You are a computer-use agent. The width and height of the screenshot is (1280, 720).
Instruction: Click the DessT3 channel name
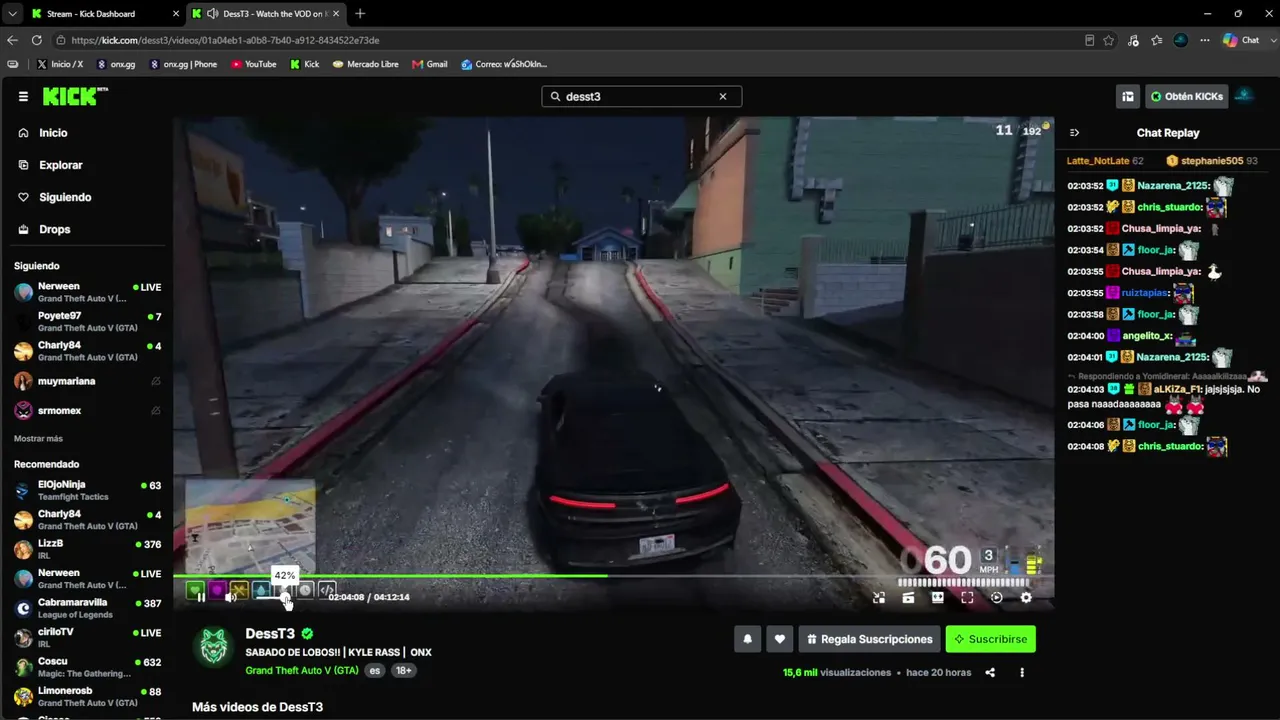click(x=270, y=634)
